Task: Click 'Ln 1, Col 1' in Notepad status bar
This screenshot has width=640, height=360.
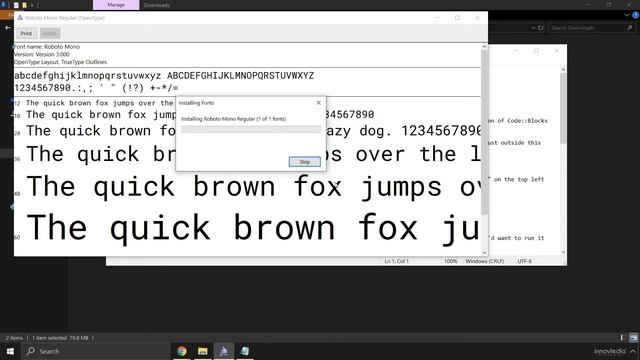Action: [x=396, y=261]
